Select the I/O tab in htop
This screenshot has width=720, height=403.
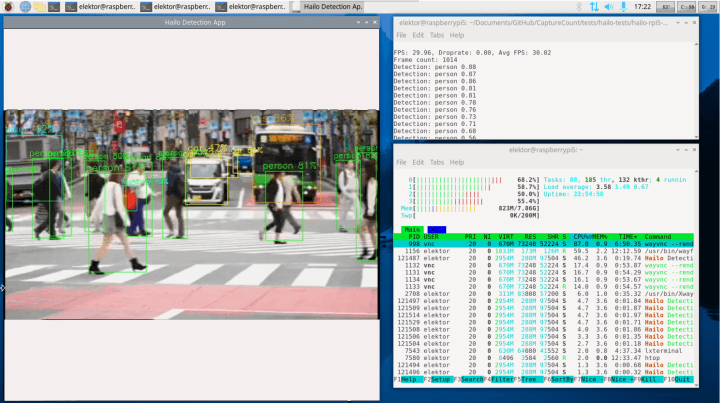[x=437, y=229]
